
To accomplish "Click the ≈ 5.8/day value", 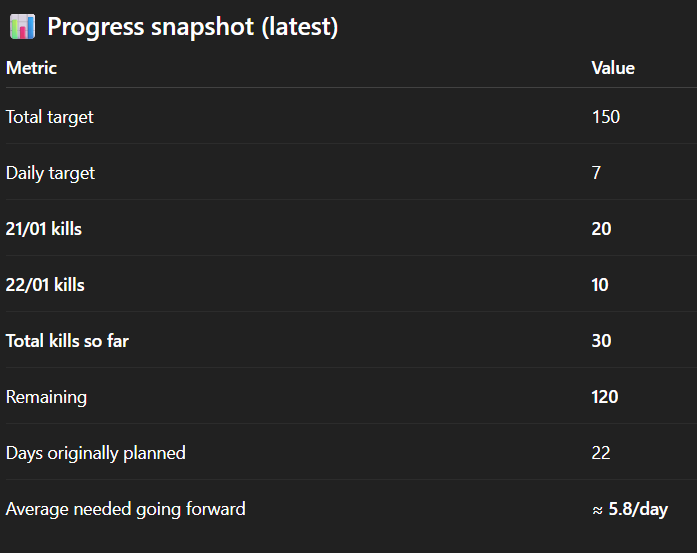I will (x=630, y=509).
